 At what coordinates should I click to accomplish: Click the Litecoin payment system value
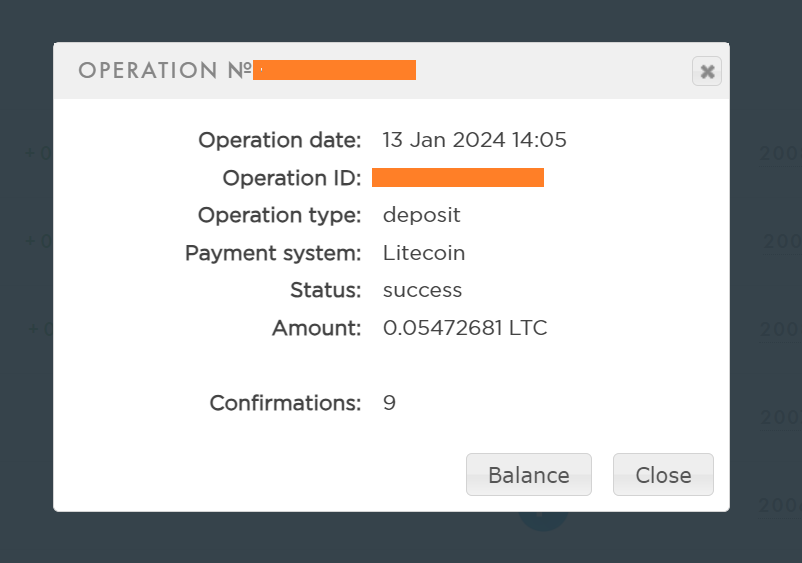click(424, 253)
